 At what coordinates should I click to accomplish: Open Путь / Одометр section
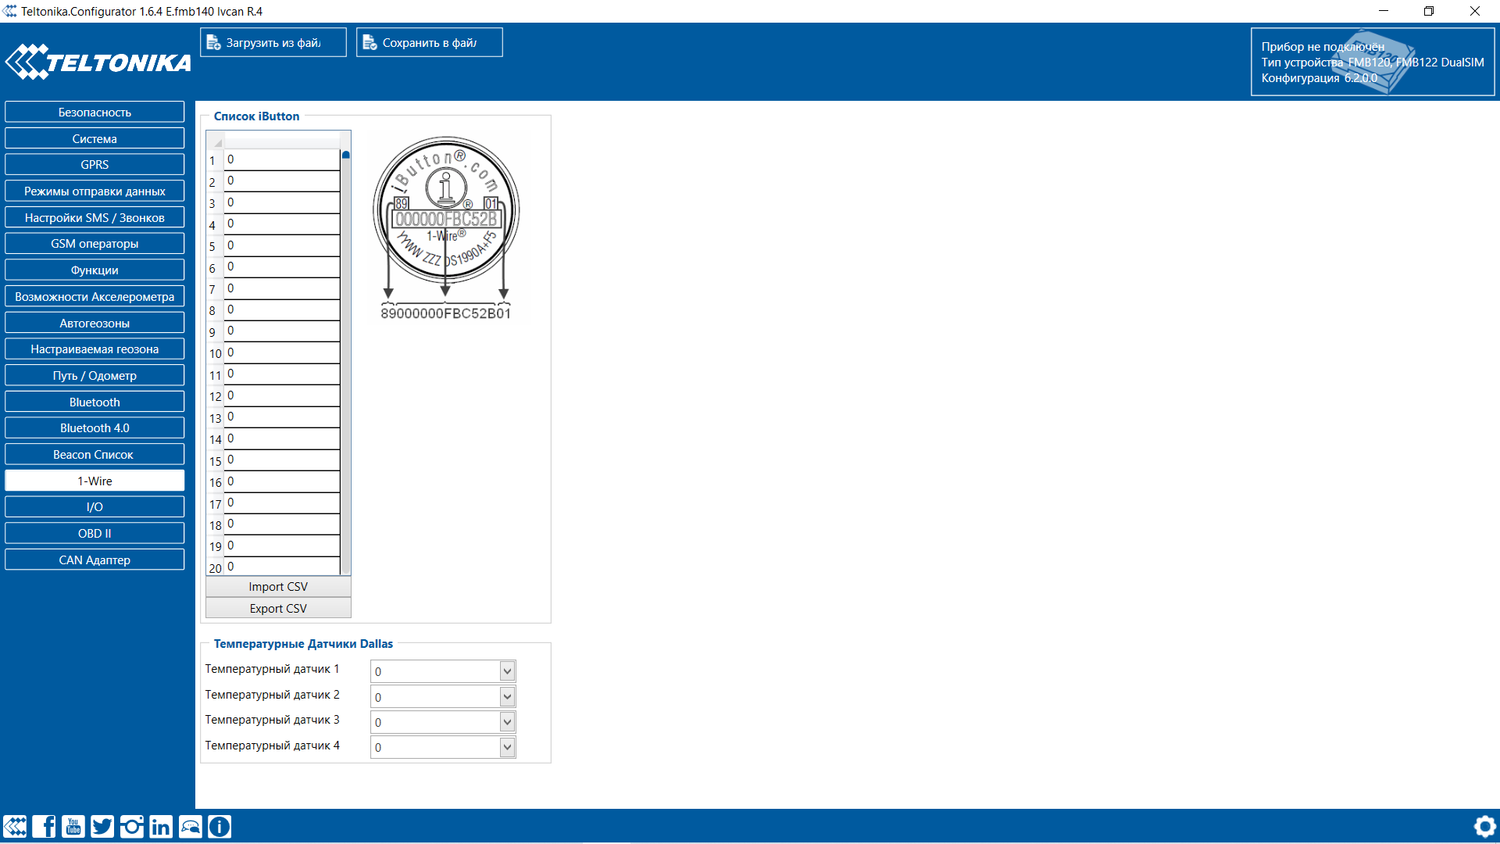coord(95,375)
